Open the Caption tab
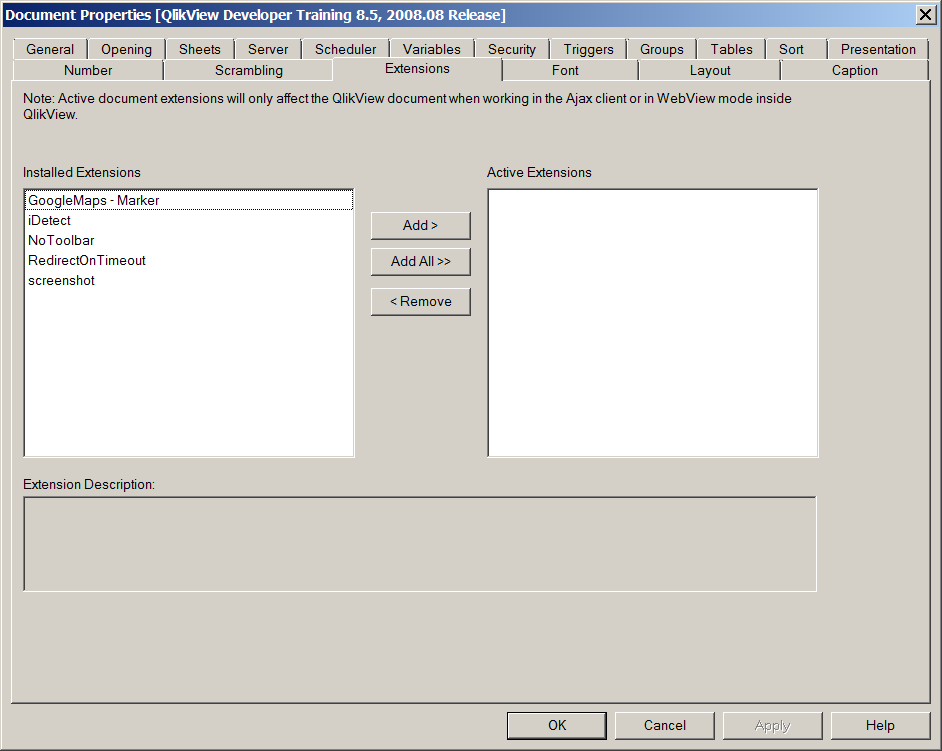The image size is (942, 751). click(x=854, y=70)
